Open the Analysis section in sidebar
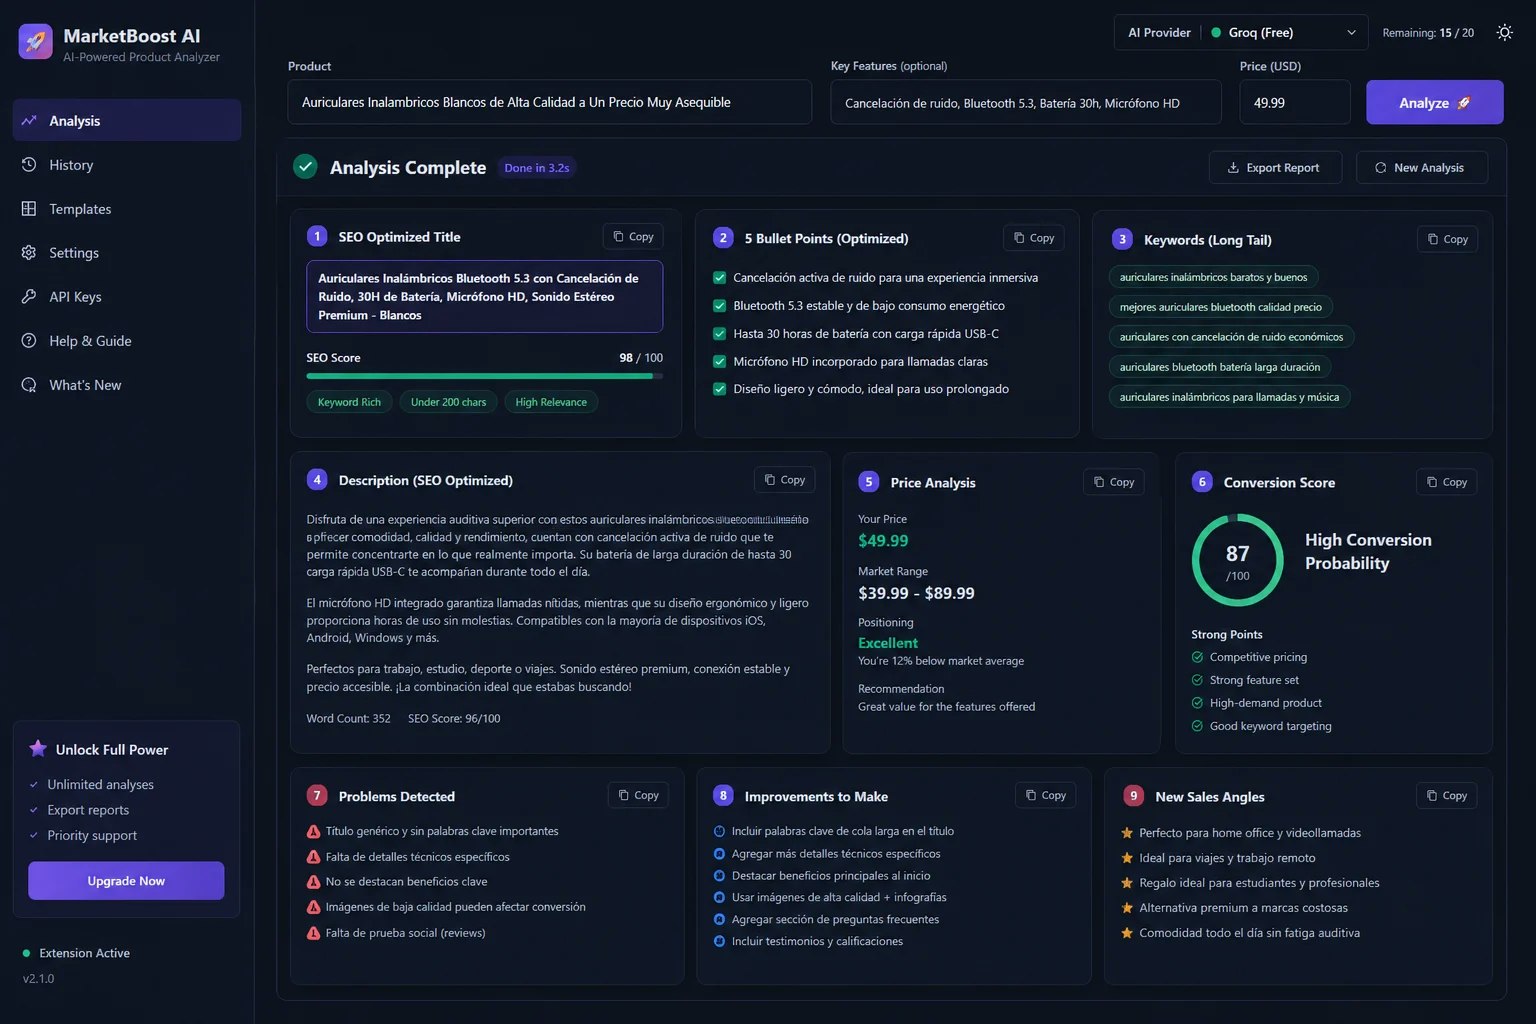The image size is (1536, 1024). coord(127,121)
